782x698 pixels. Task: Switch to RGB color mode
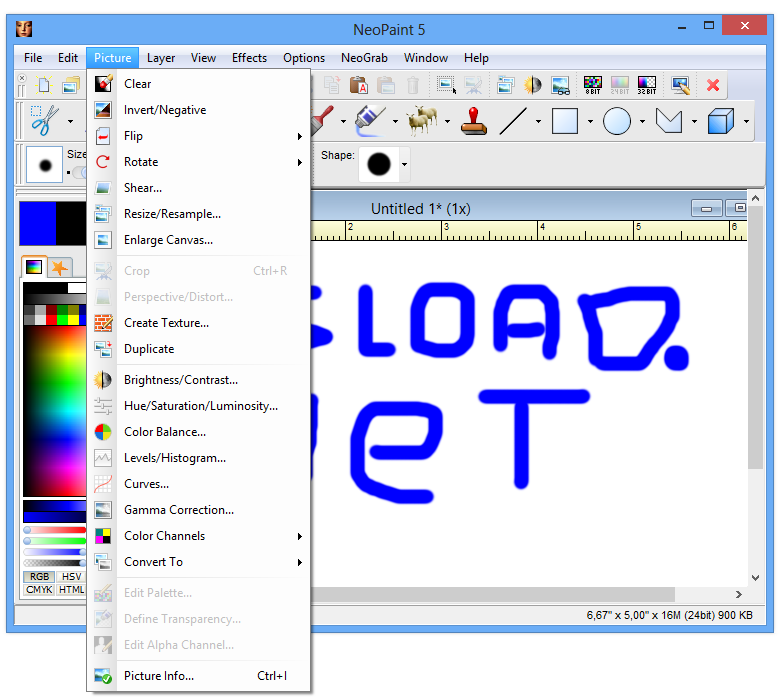[x=39, y=577]
